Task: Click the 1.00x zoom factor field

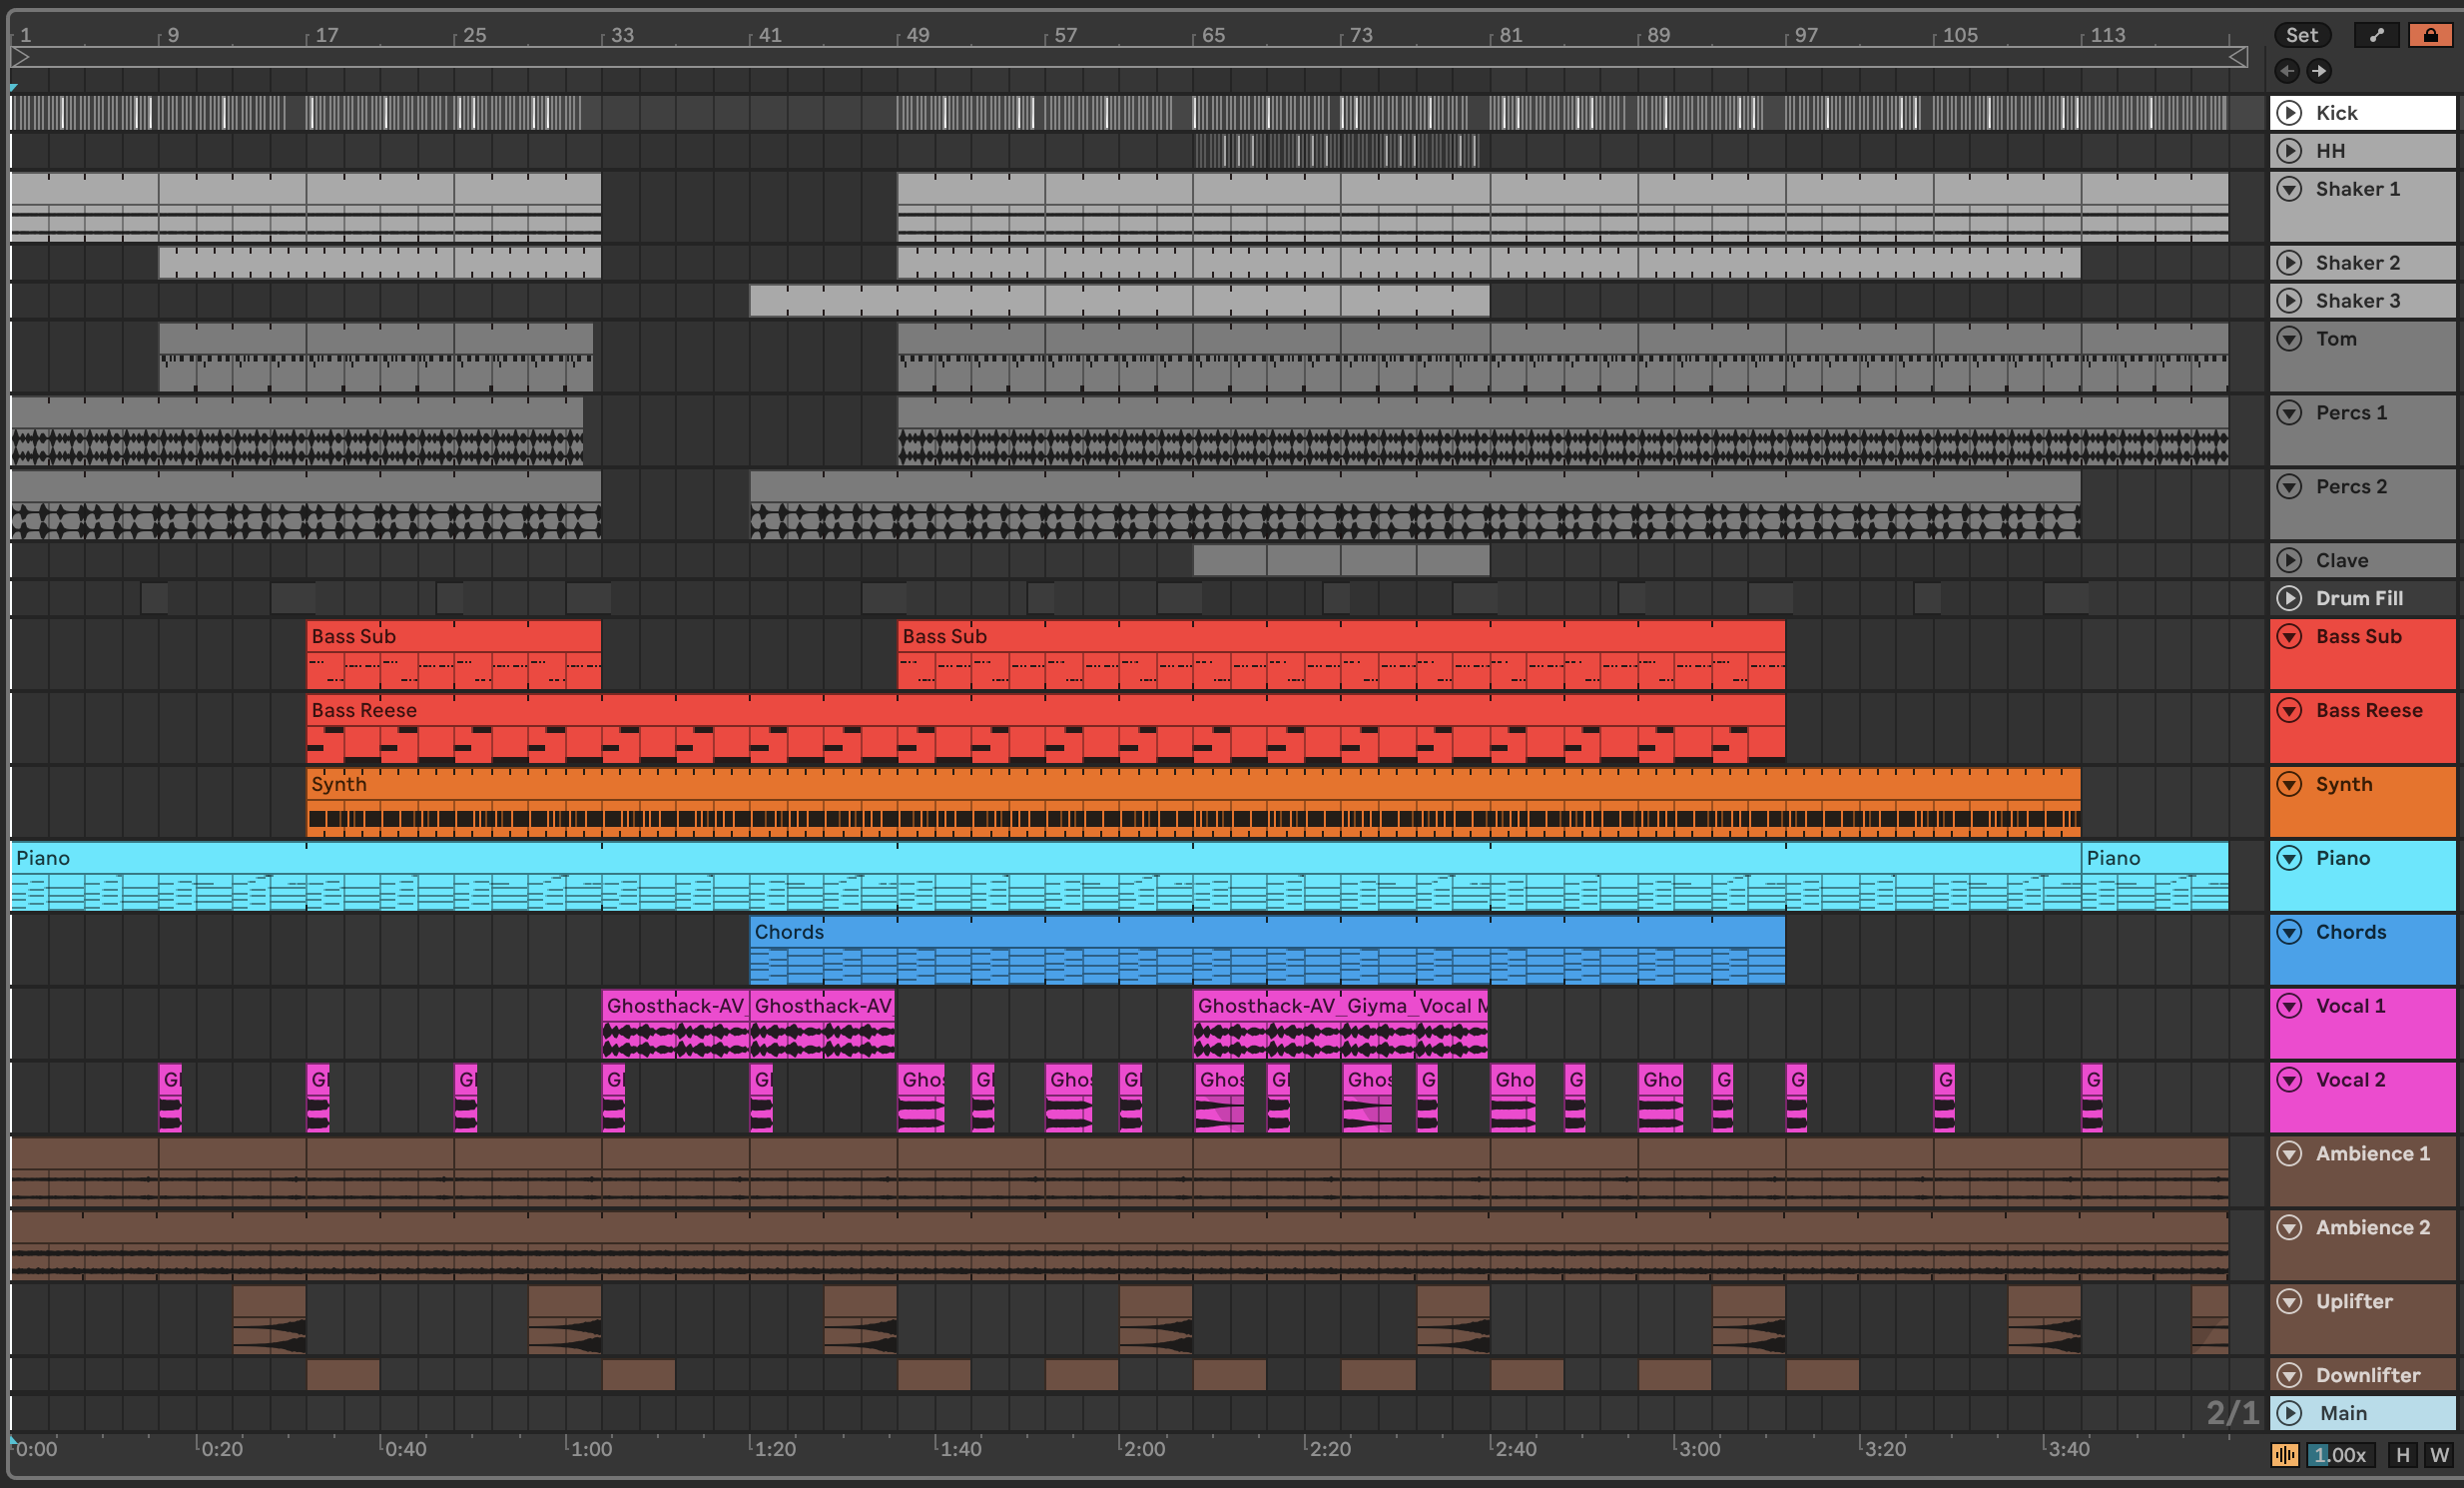Action: [x=2340, y=1455]
